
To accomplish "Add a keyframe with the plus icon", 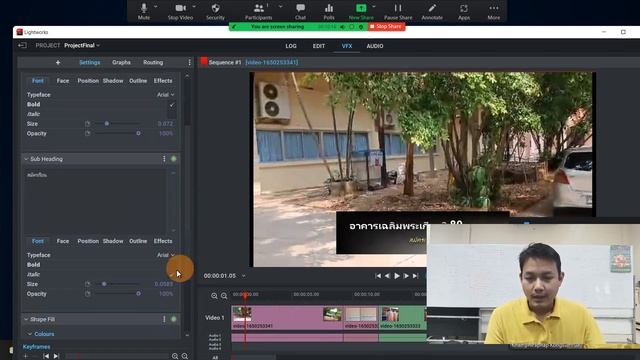I will (x=25, y=356).
